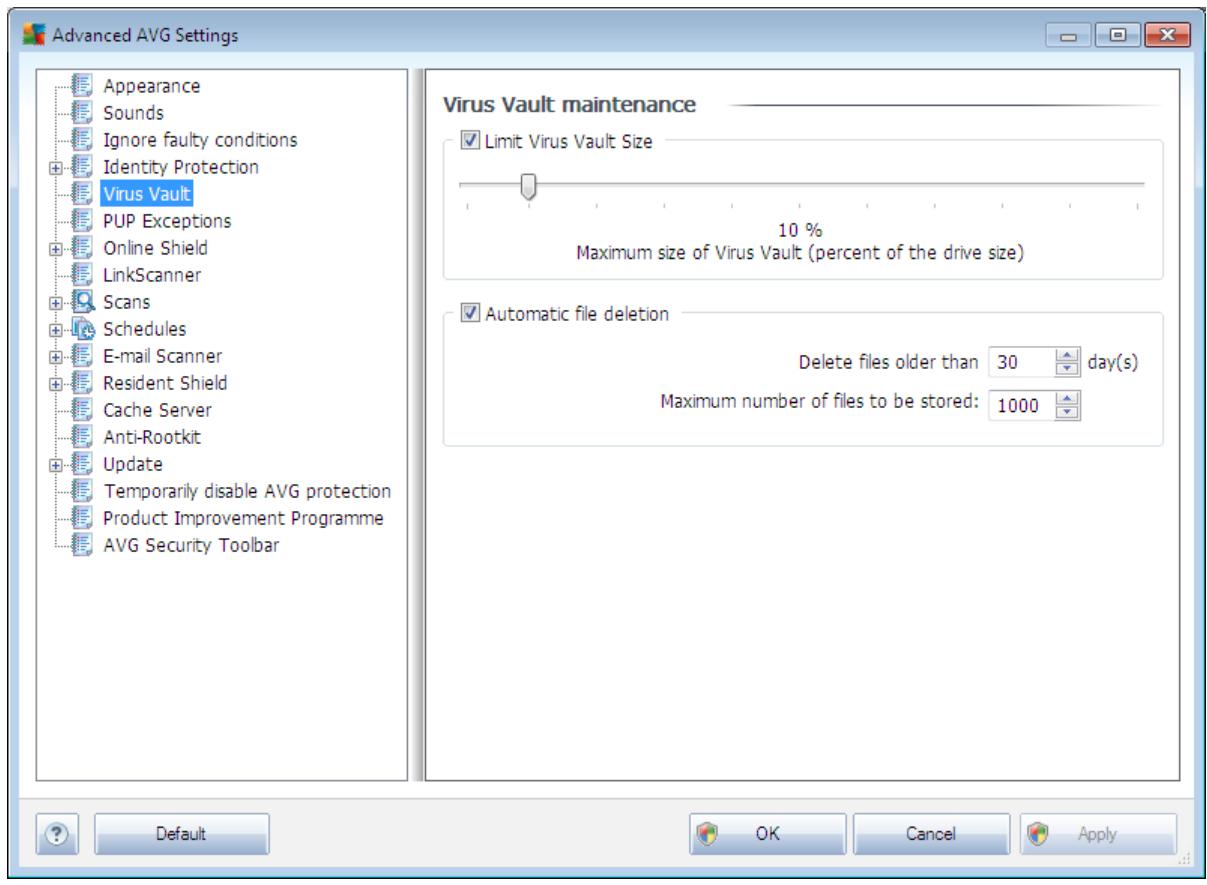The width and height of the screenshot is (1207, 885).
Task: Close the Advanced AVG Settings window
Action: [x=1168, y=37]
